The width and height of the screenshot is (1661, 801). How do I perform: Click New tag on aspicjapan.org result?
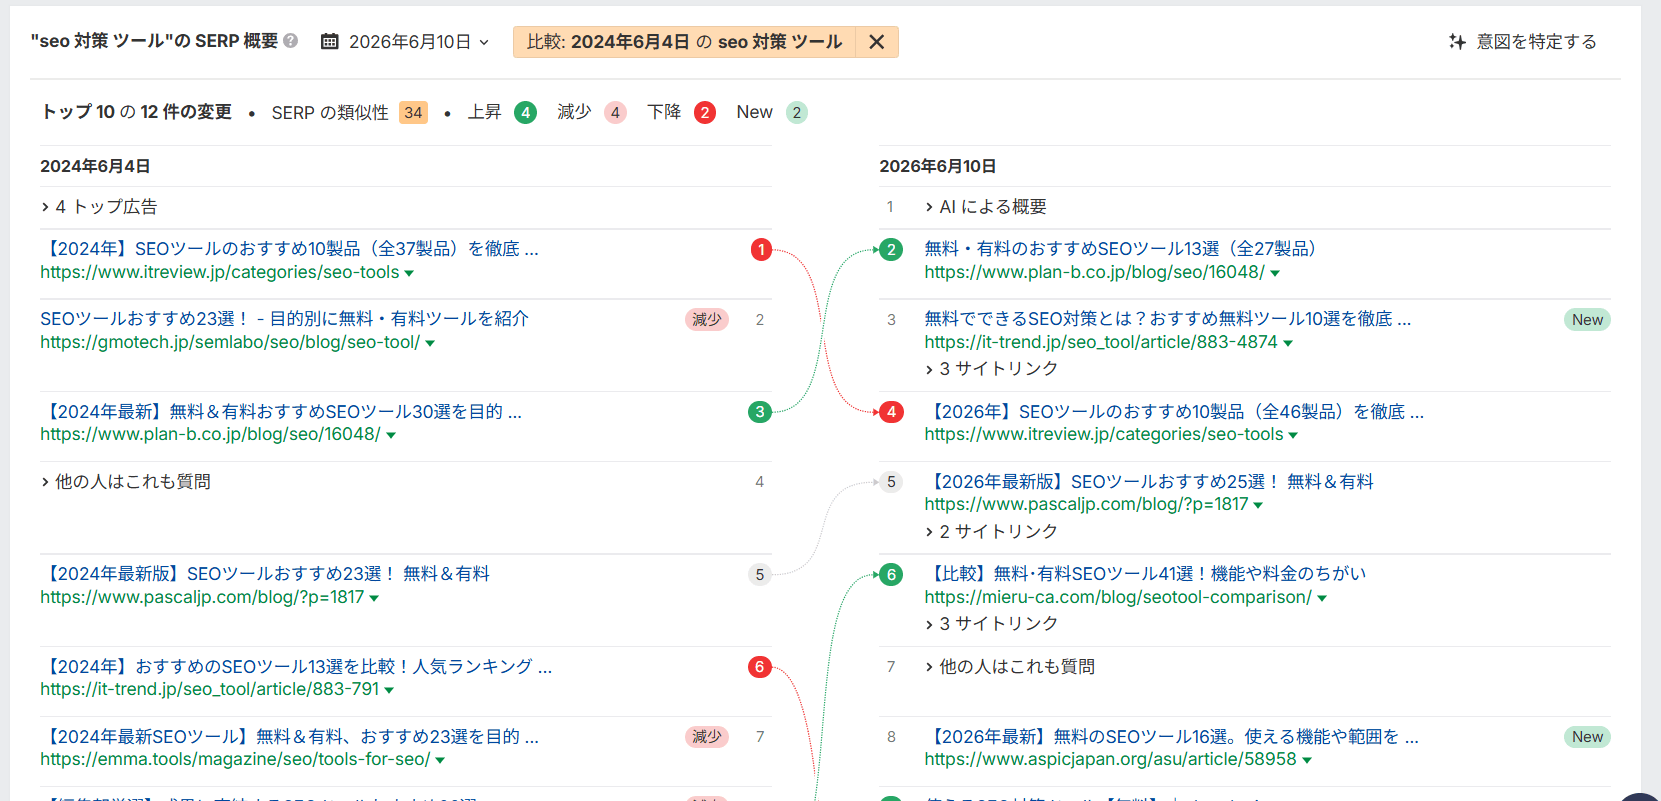pyautogui.click(x=1587, y=737)
